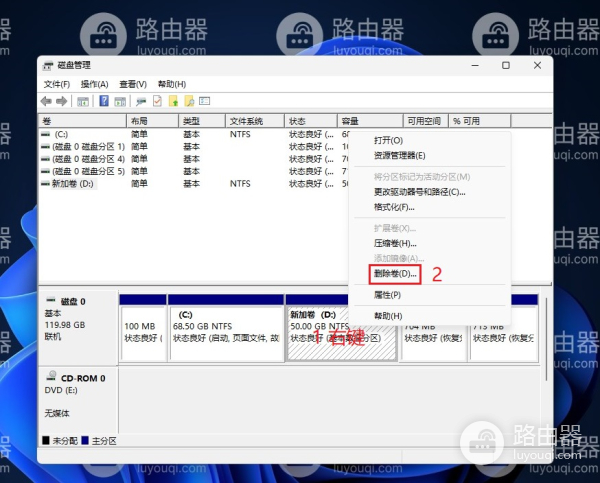Close the Disk Management window
The height and width of the screenshot is (483, 600).
(537, 65)
